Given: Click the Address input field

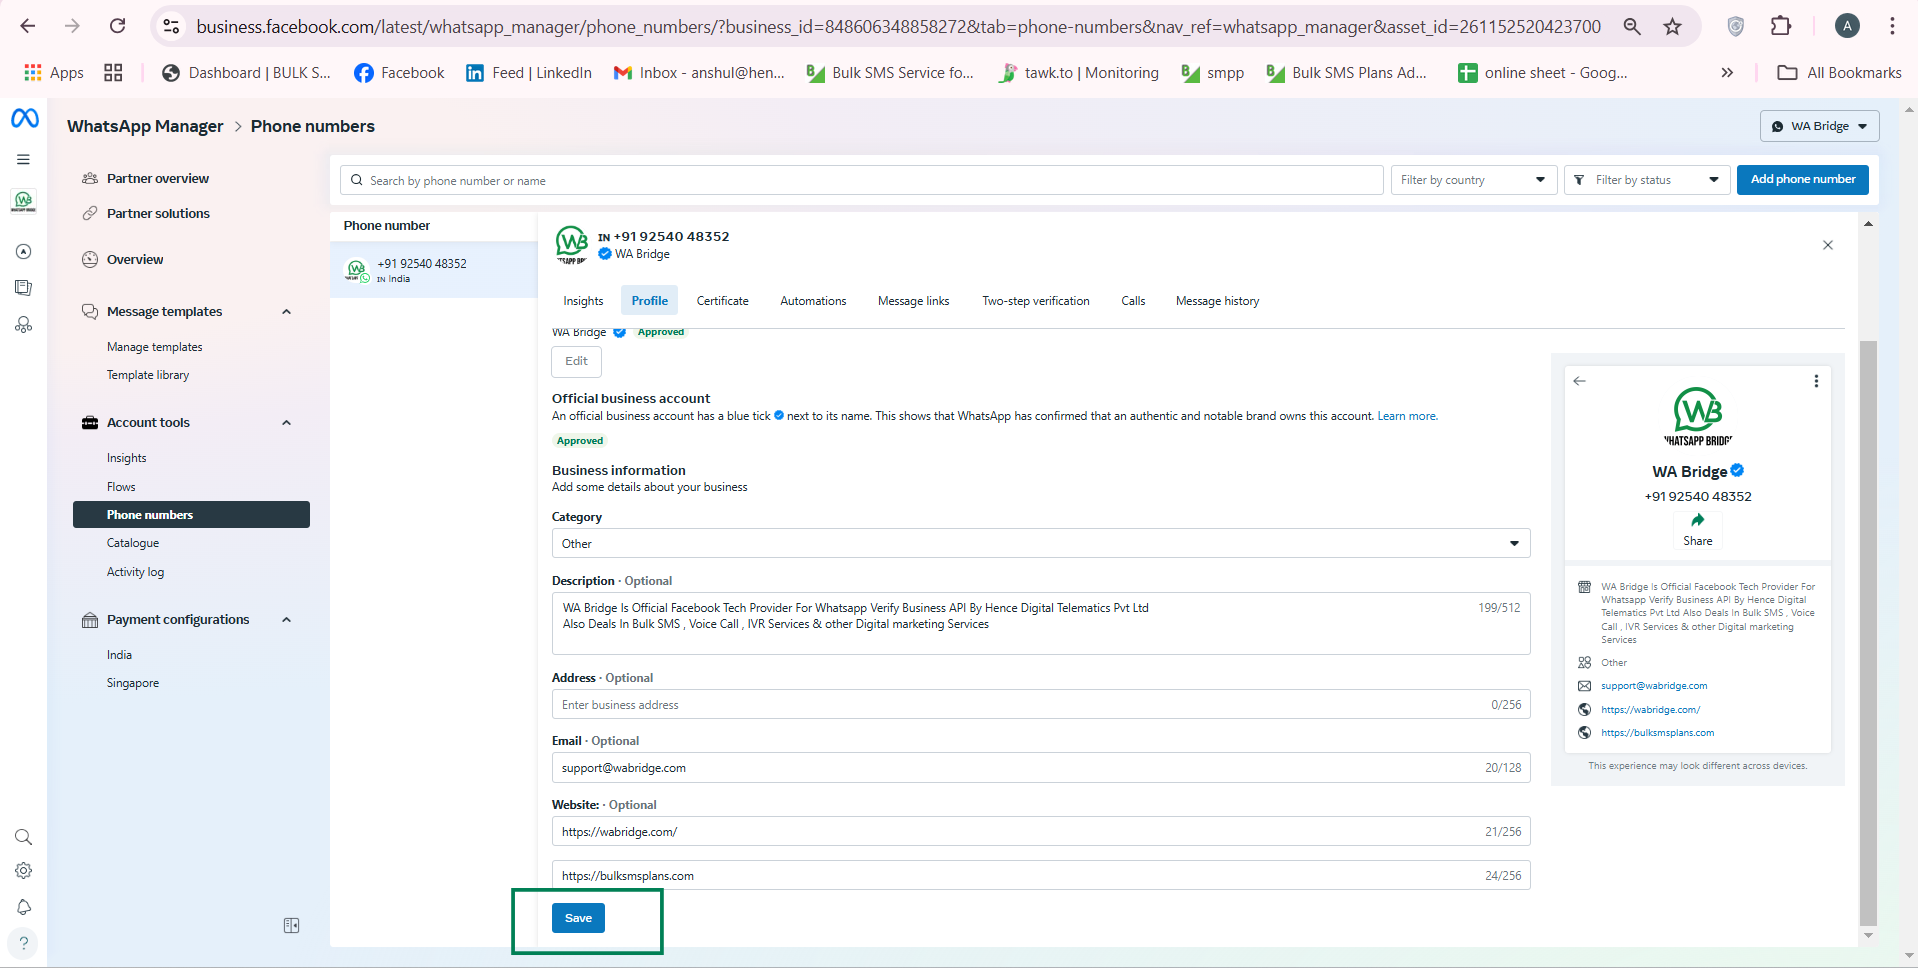Looking at the screenshot, I should [x=1040, y=704].
